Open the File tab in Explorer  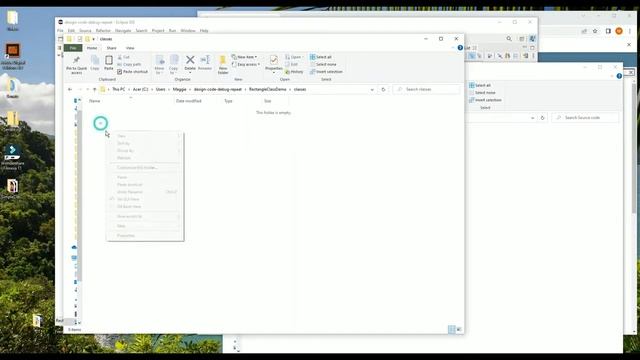click(x=73, y=48)
